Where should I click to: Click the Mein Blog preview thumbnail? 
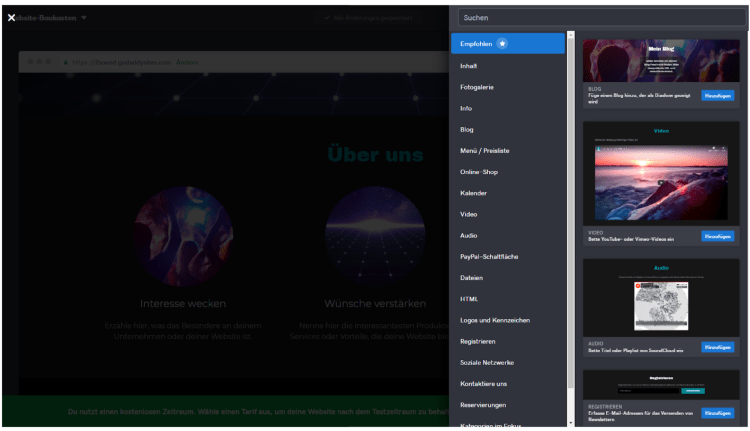tap(661, 60)
